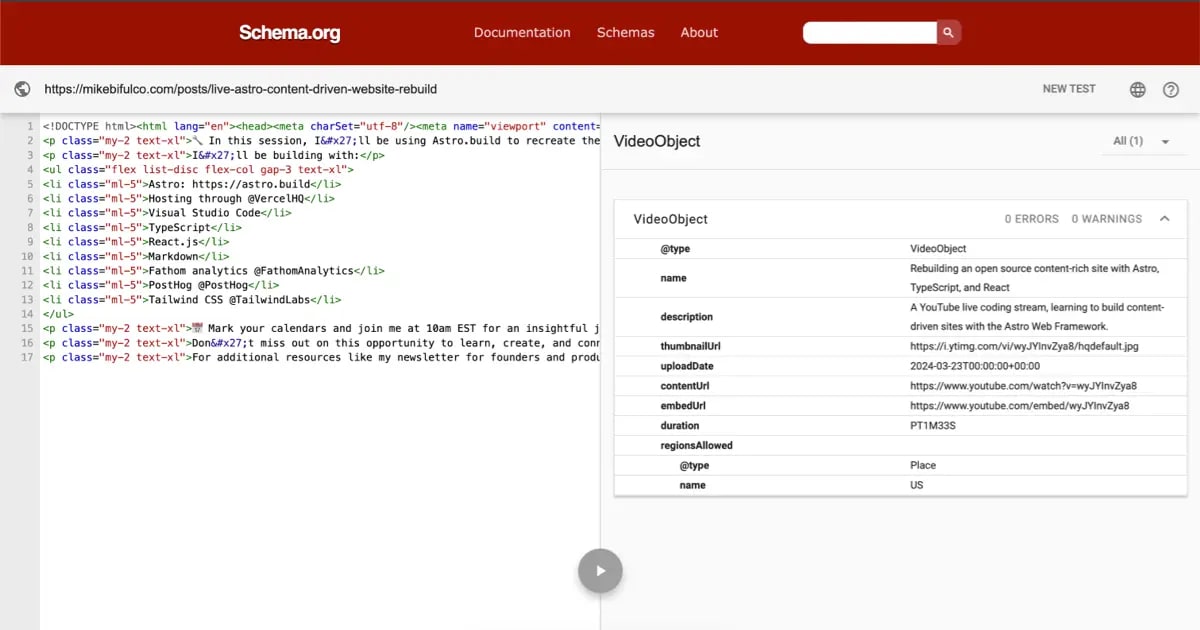The height and width of the screenshot is (630, 1200).
Task: Click code line starting 'Mark your calendars'
Action: click(x=321, y=328)
